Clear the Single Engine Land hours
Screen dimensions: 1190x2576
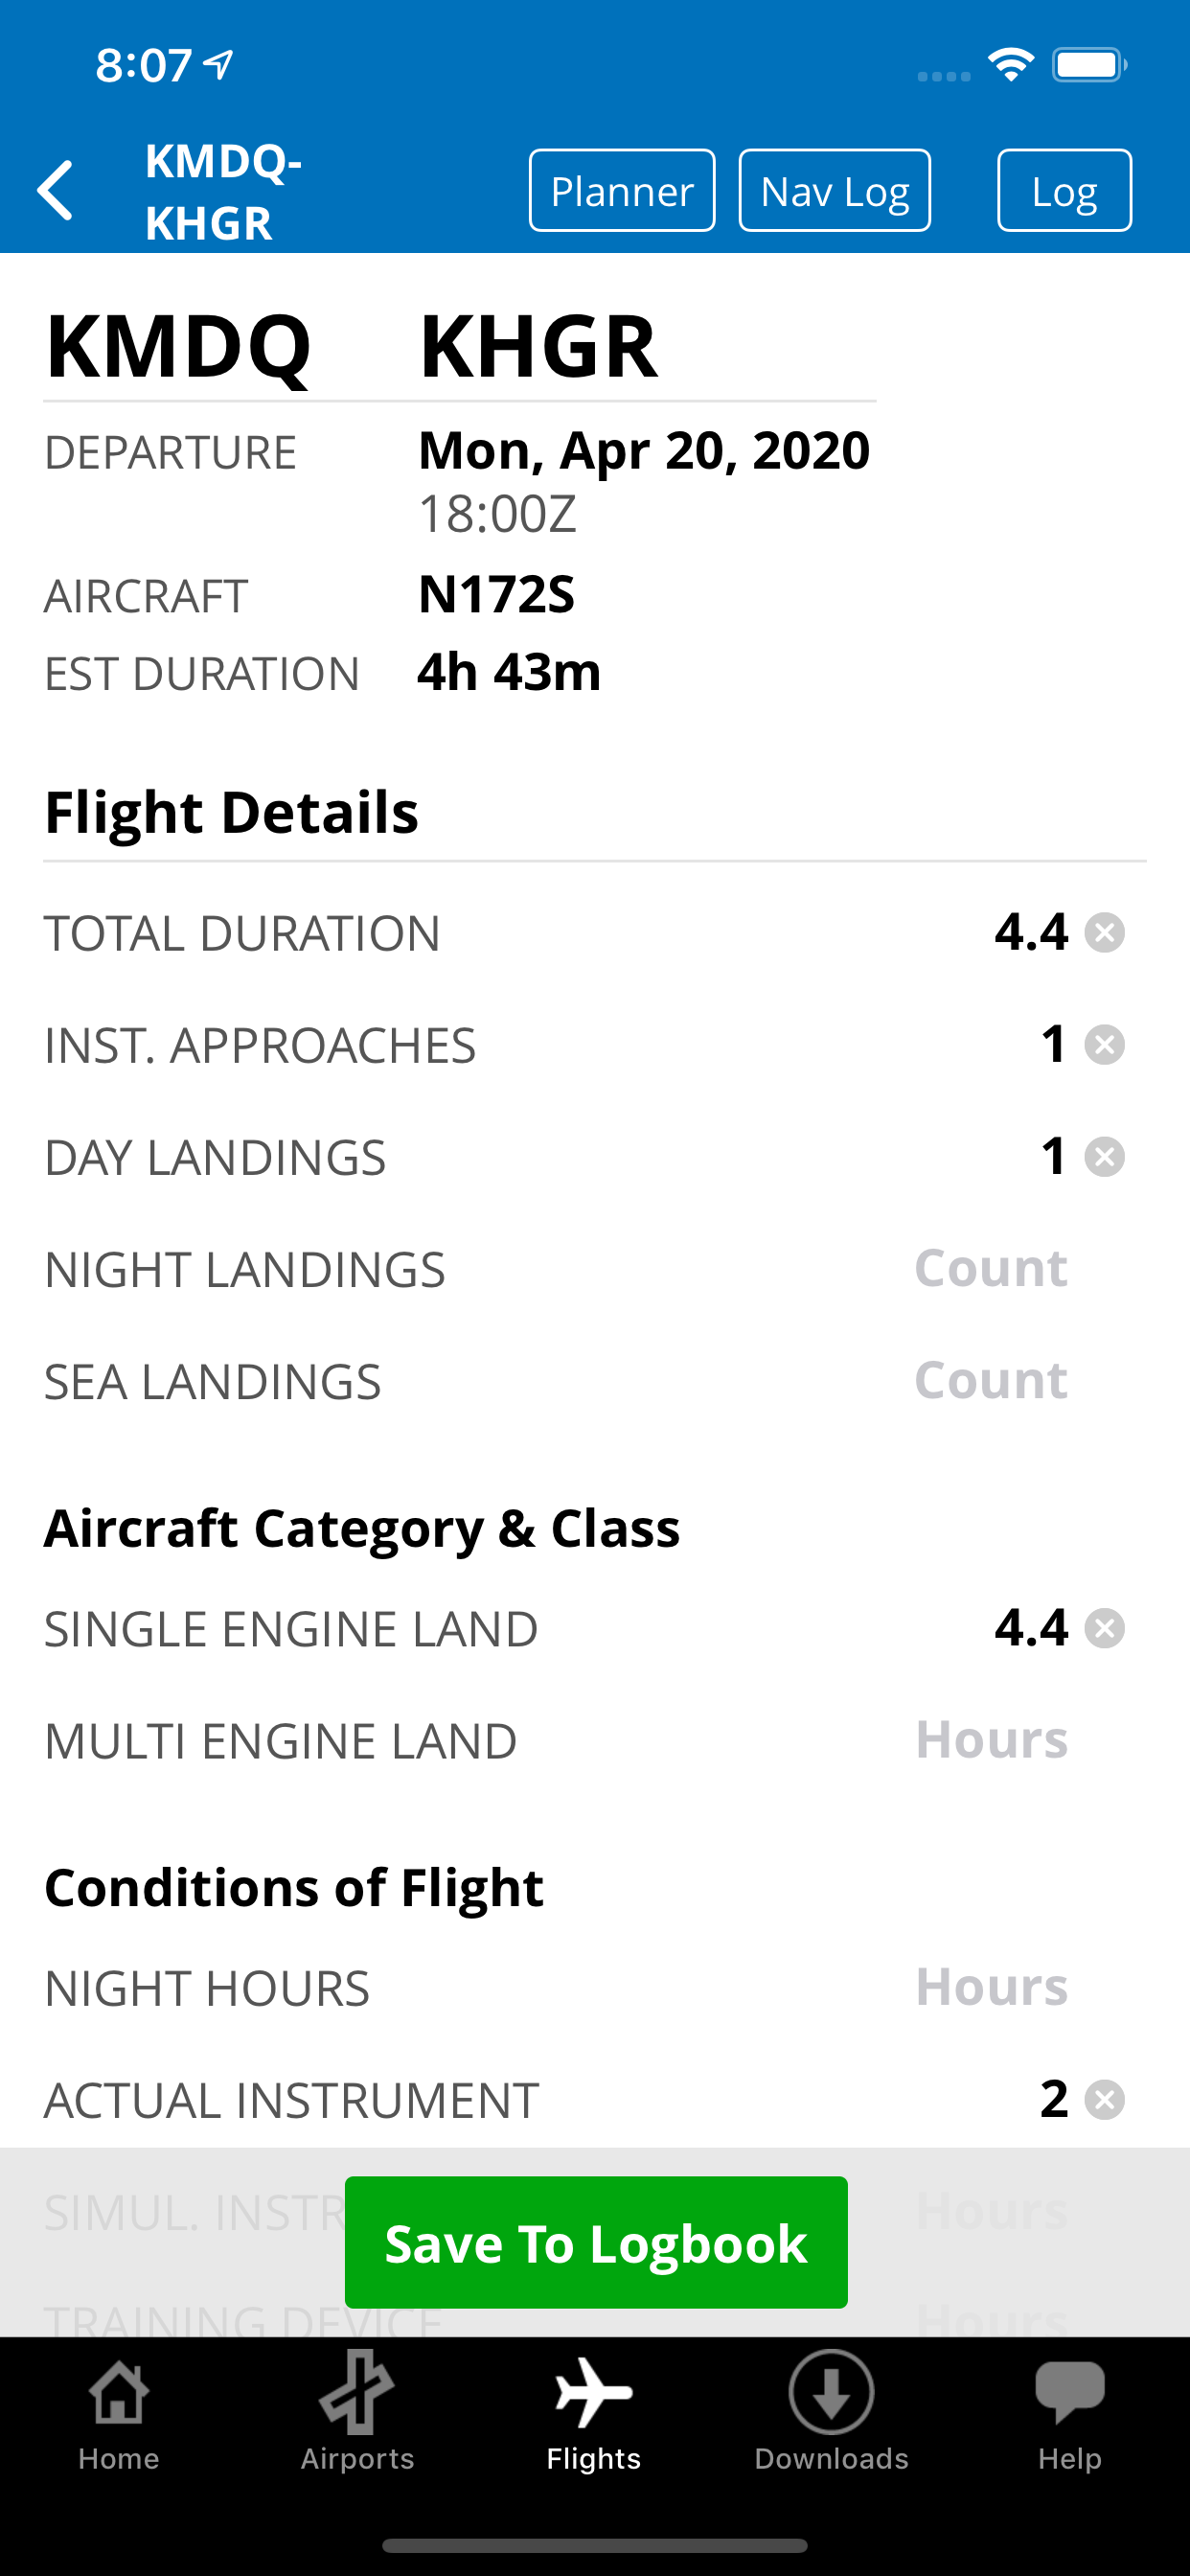[1105, 1629]
